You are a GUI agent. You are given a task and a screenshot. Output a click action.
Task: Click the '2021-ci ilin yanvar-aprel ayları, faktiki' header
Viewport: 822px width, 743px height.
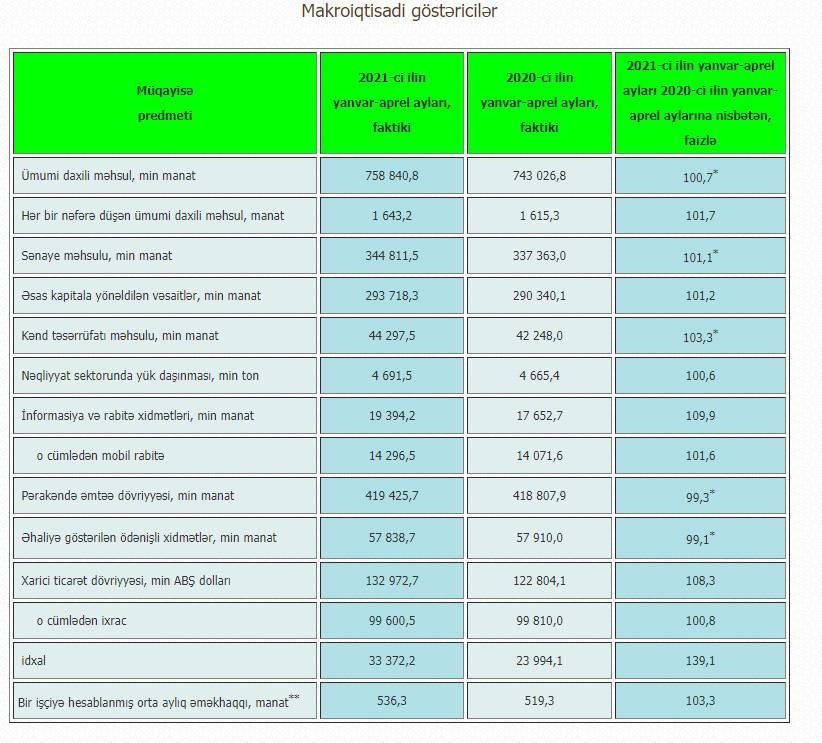point(391,103)
